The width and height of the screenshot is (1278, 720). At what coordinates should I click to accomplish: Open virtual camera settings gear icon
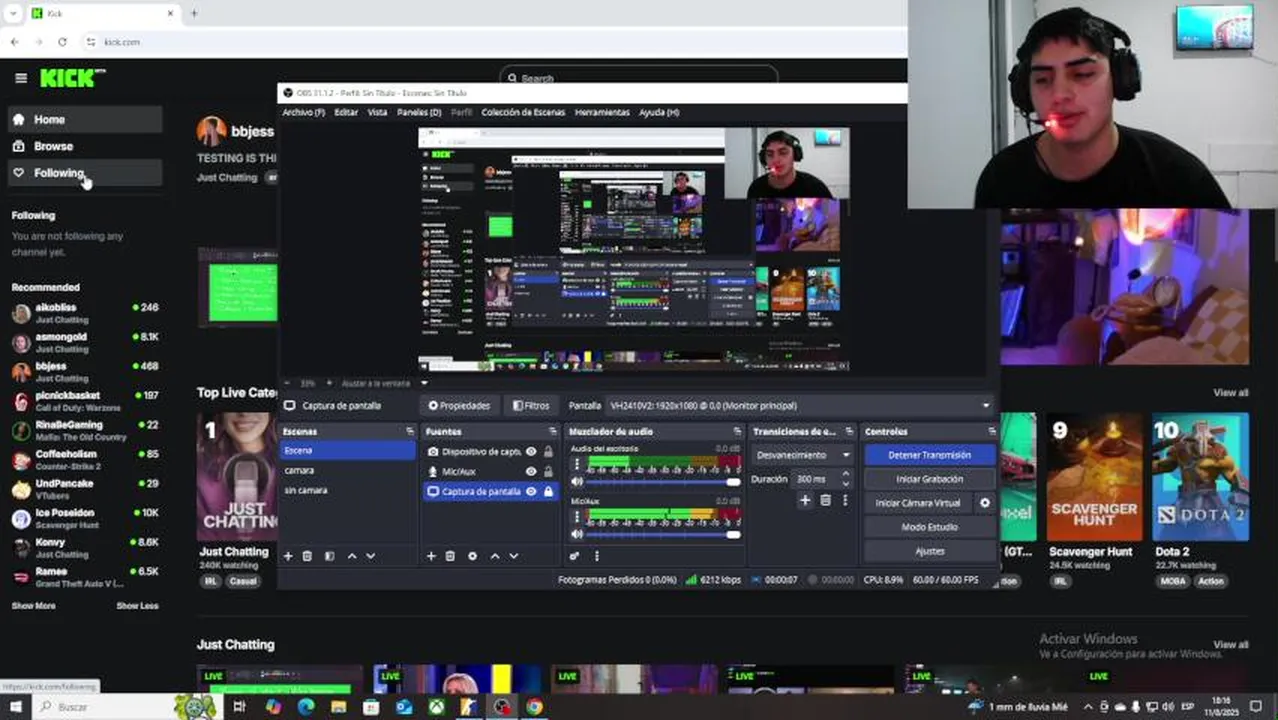(x=985, y=503)
